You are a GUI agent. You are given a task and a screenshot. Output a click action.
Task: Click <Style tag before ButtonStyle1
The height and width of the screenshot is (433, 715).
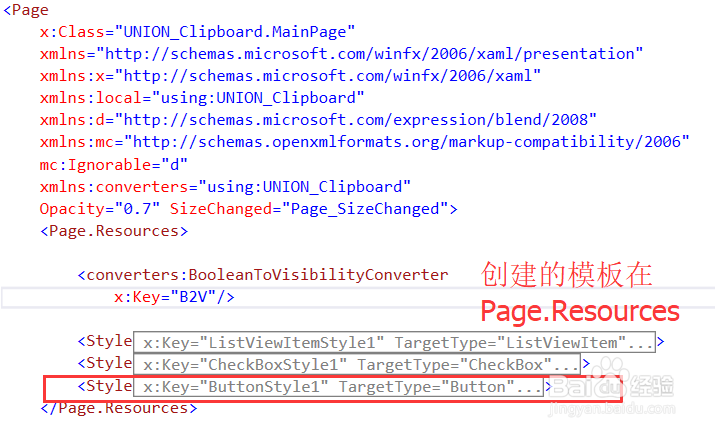(105, 386)
